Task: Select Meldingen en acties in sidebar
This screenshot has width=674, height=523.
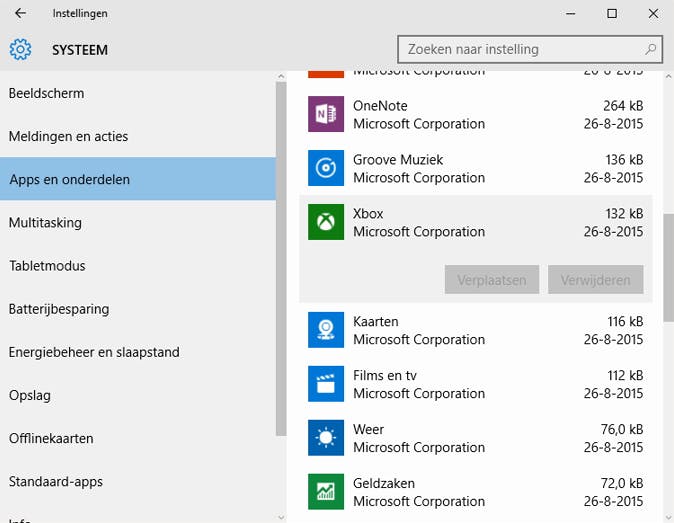Action: [x=68, y=136]
